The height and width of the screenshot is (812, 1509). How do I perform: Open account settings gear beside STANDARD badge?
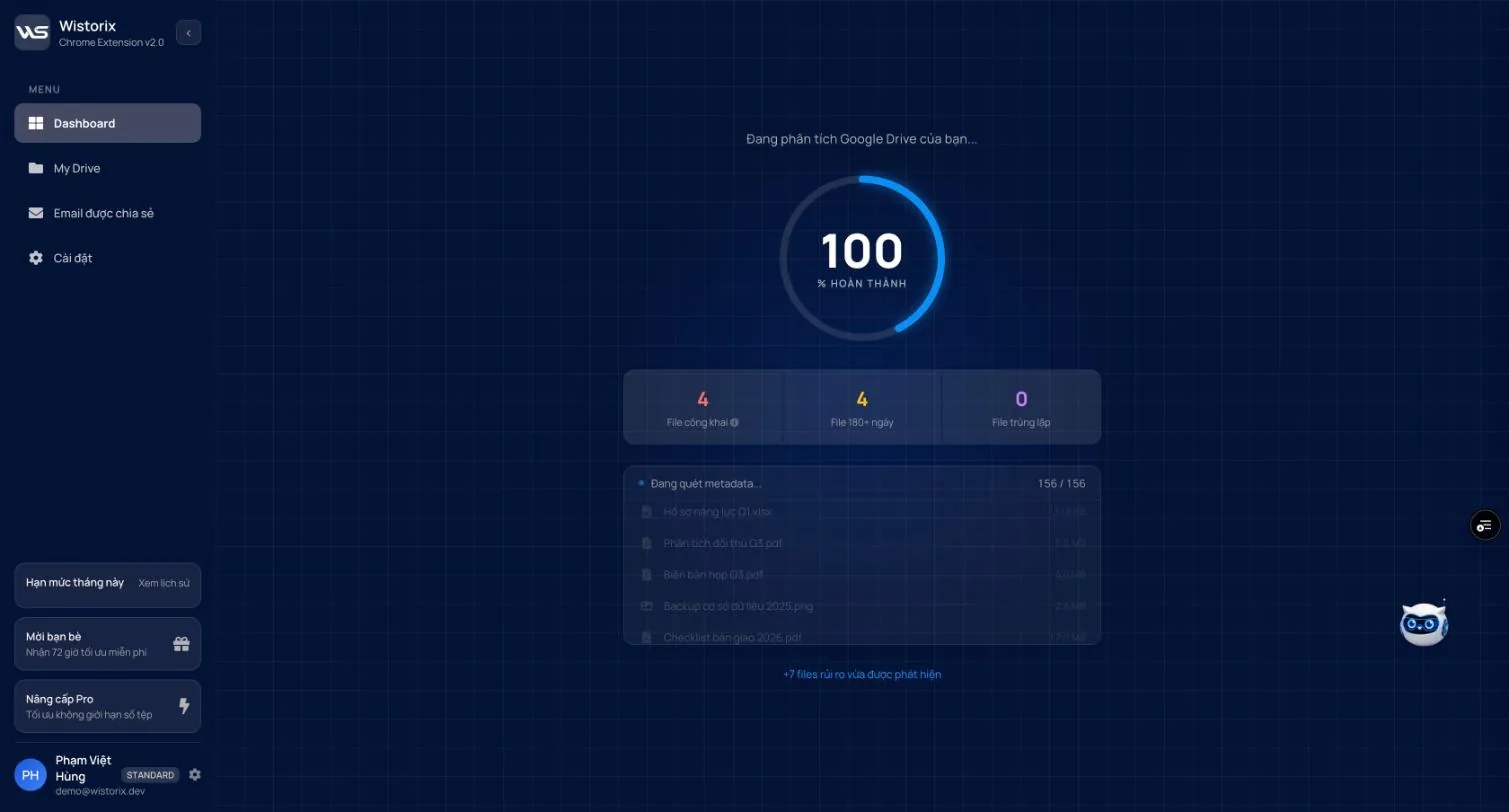[195, 775]
